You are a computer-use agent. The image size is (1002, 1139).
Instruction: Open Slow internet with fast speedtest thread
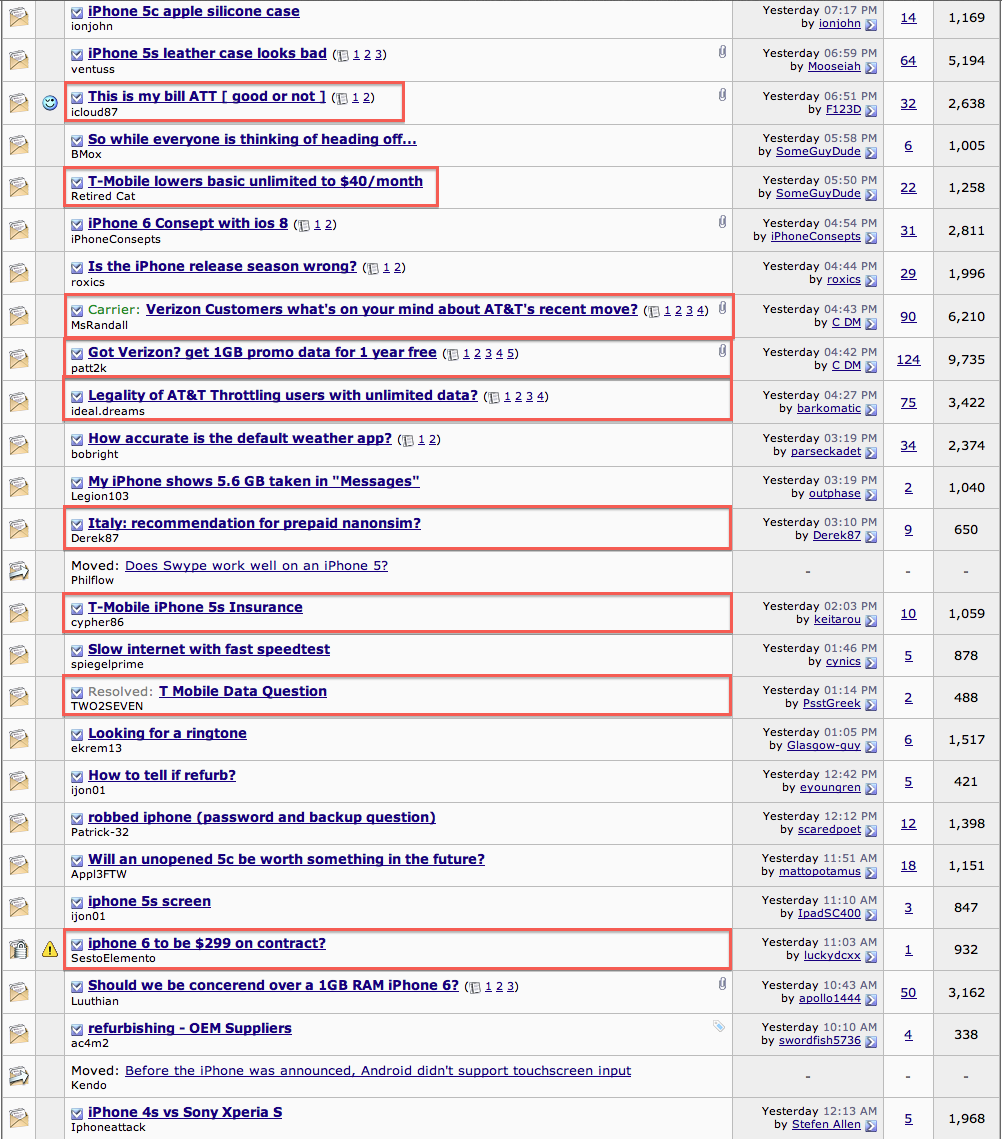click(x=209, y=649)
